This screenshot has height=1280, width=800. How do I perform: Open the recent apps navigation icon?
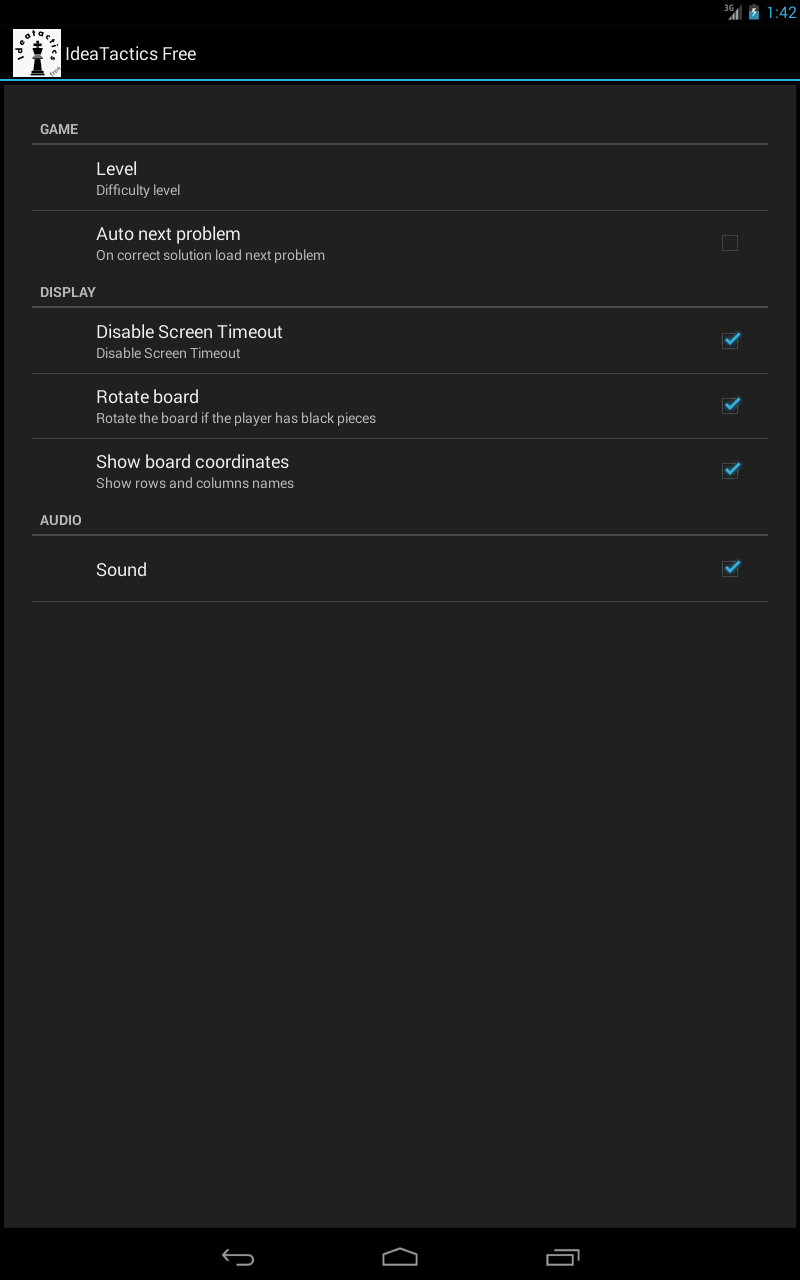[x=562, y=1257]
